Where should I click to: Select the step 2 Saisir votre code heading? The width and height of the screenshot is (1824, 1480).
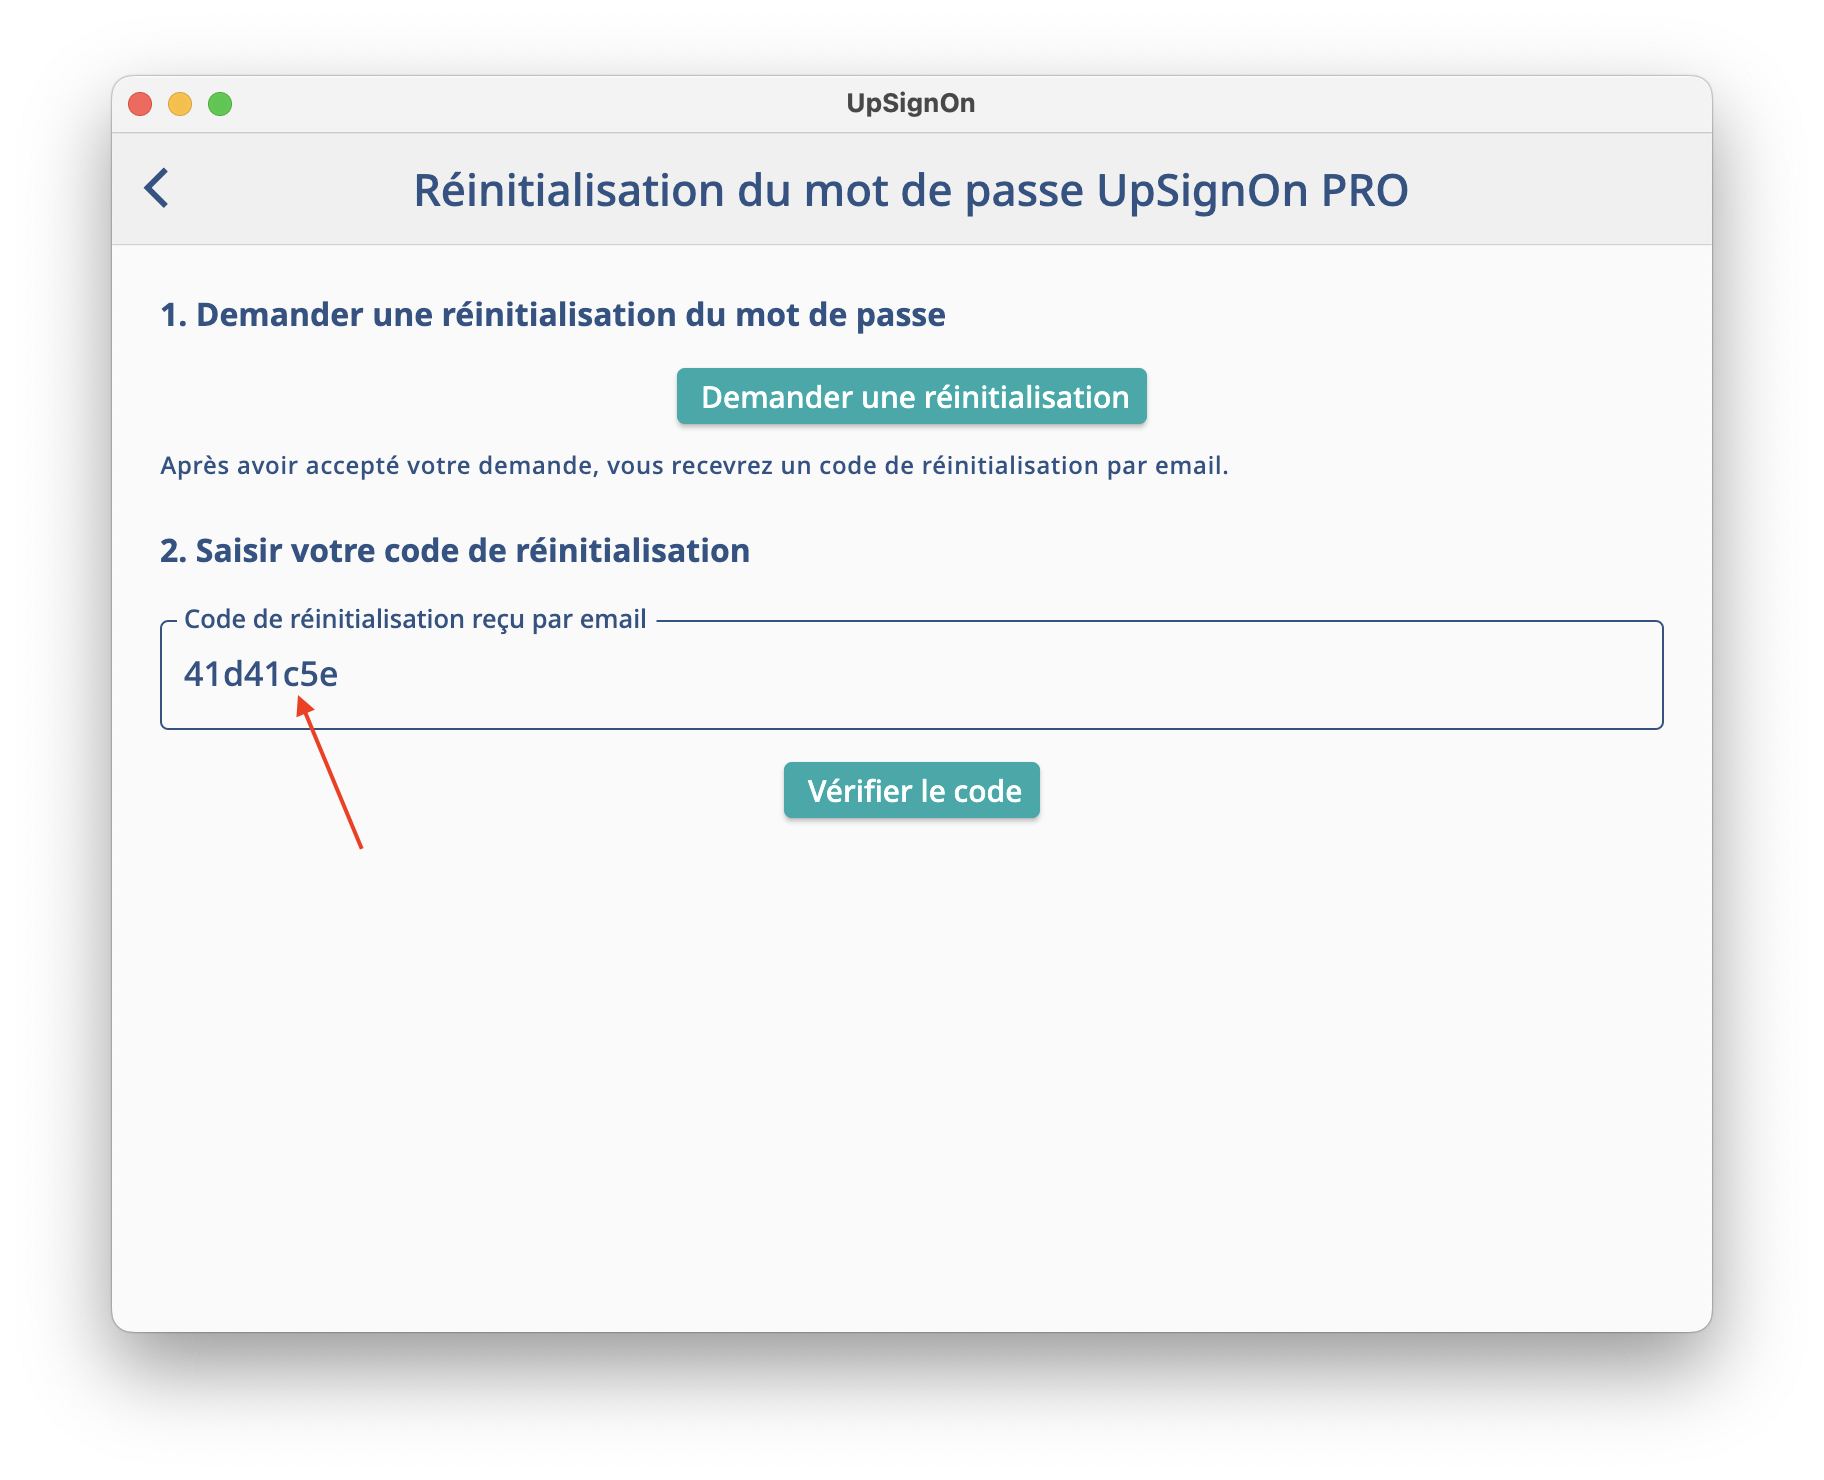pyautogui.click(x=454, y=551)
